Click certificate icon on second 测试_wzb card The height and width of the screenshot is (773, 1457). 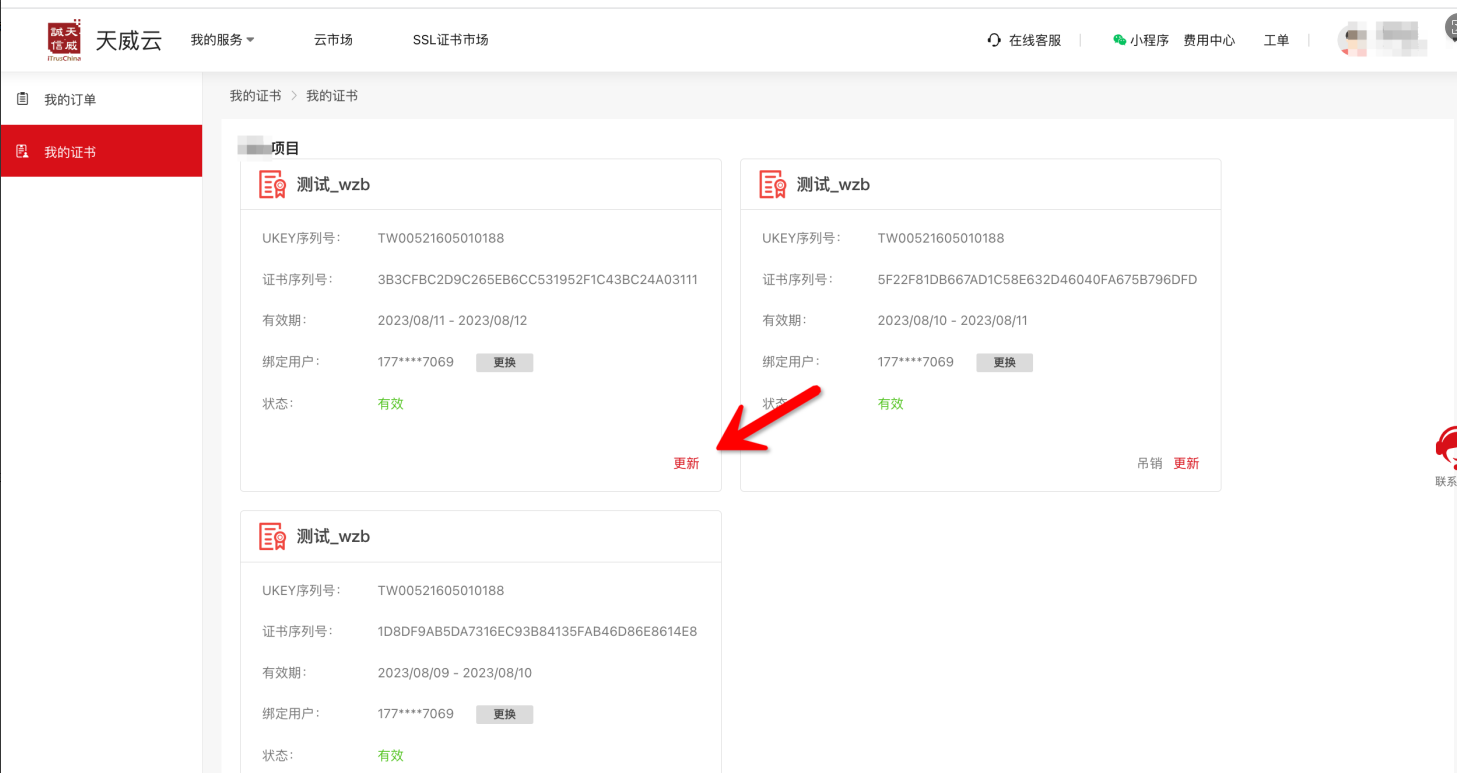click(x=772, y=185)
